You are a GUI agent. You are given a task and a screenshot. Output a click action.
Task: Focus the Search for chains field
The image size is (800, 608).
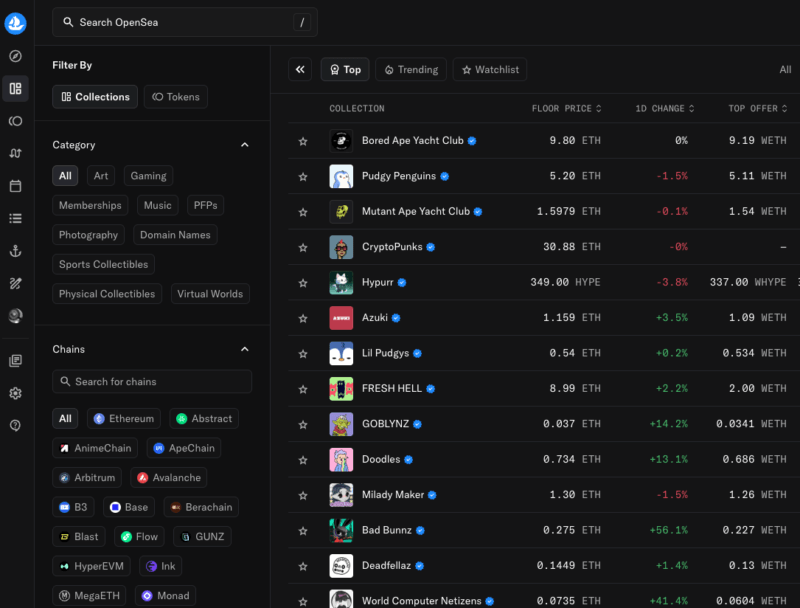[152, 382]
